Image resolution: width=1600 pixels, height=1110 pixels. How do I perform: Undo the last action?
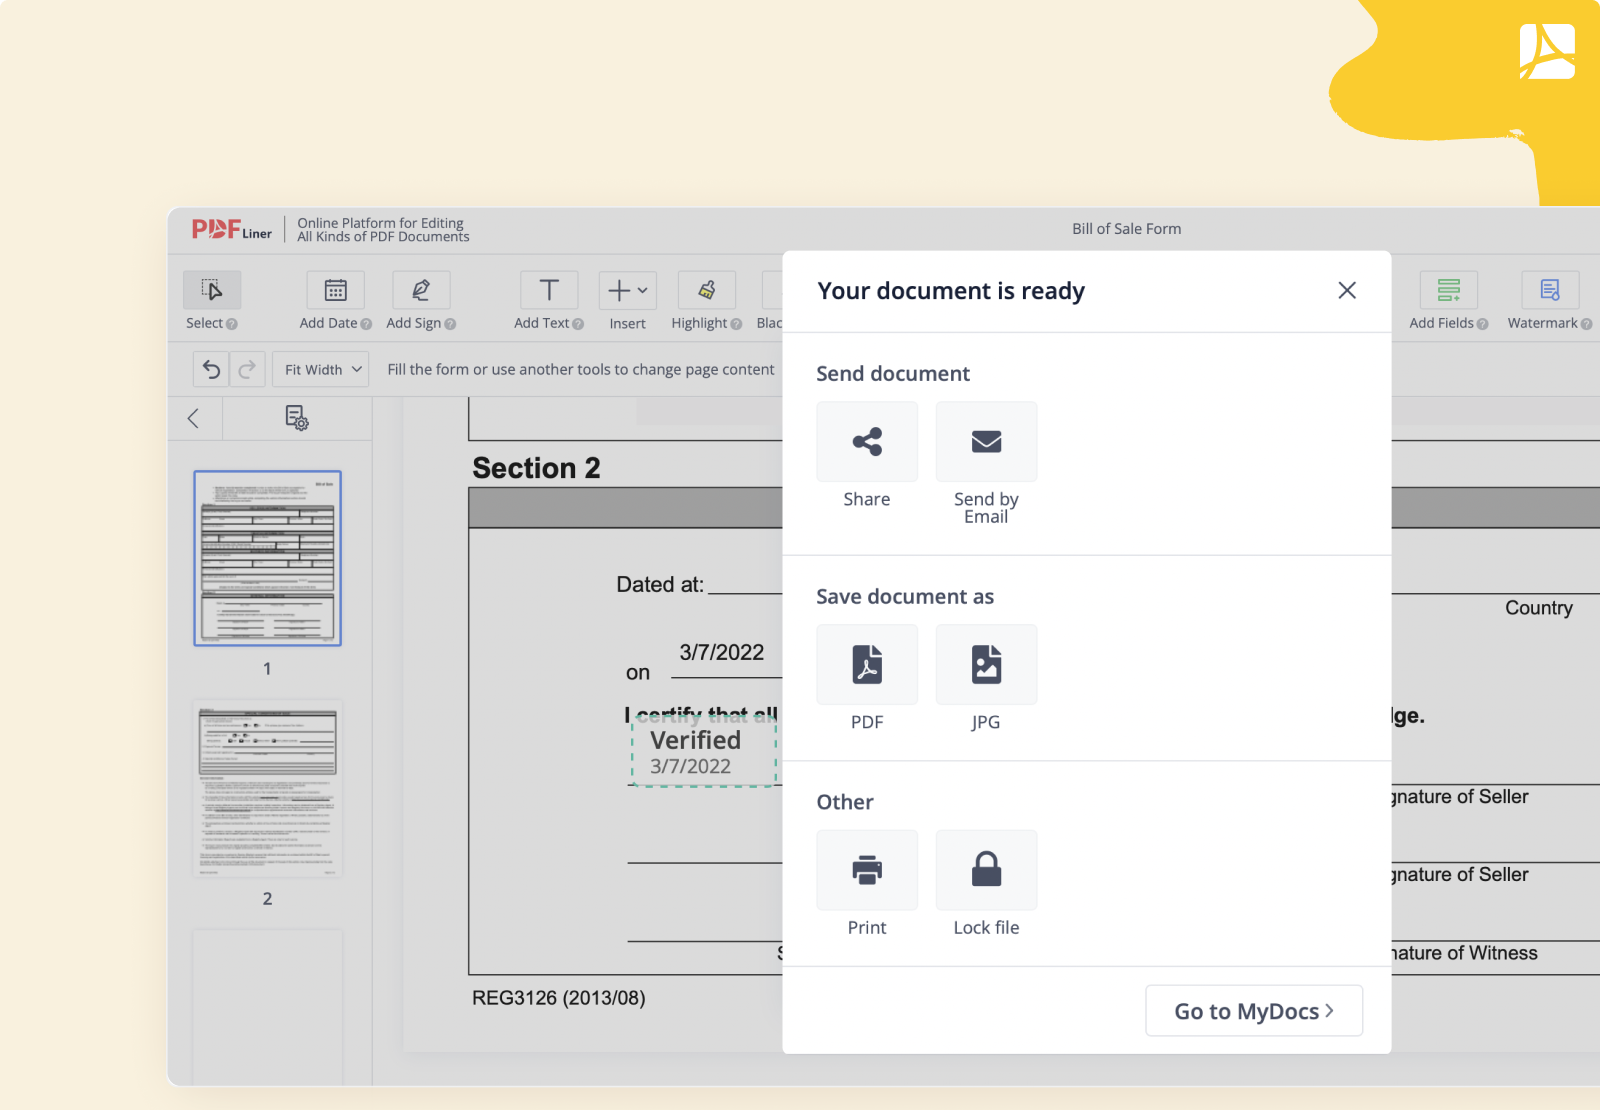pos(211,368)
